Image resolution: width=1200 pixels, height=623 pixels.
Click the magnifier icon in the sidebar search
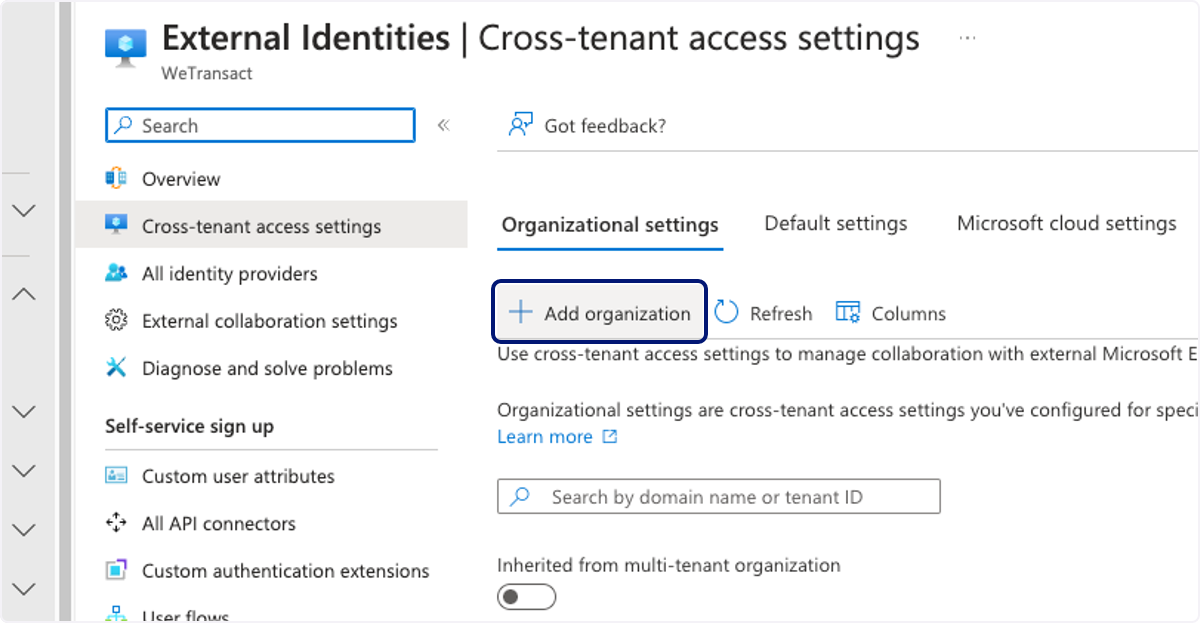[124, 126]
